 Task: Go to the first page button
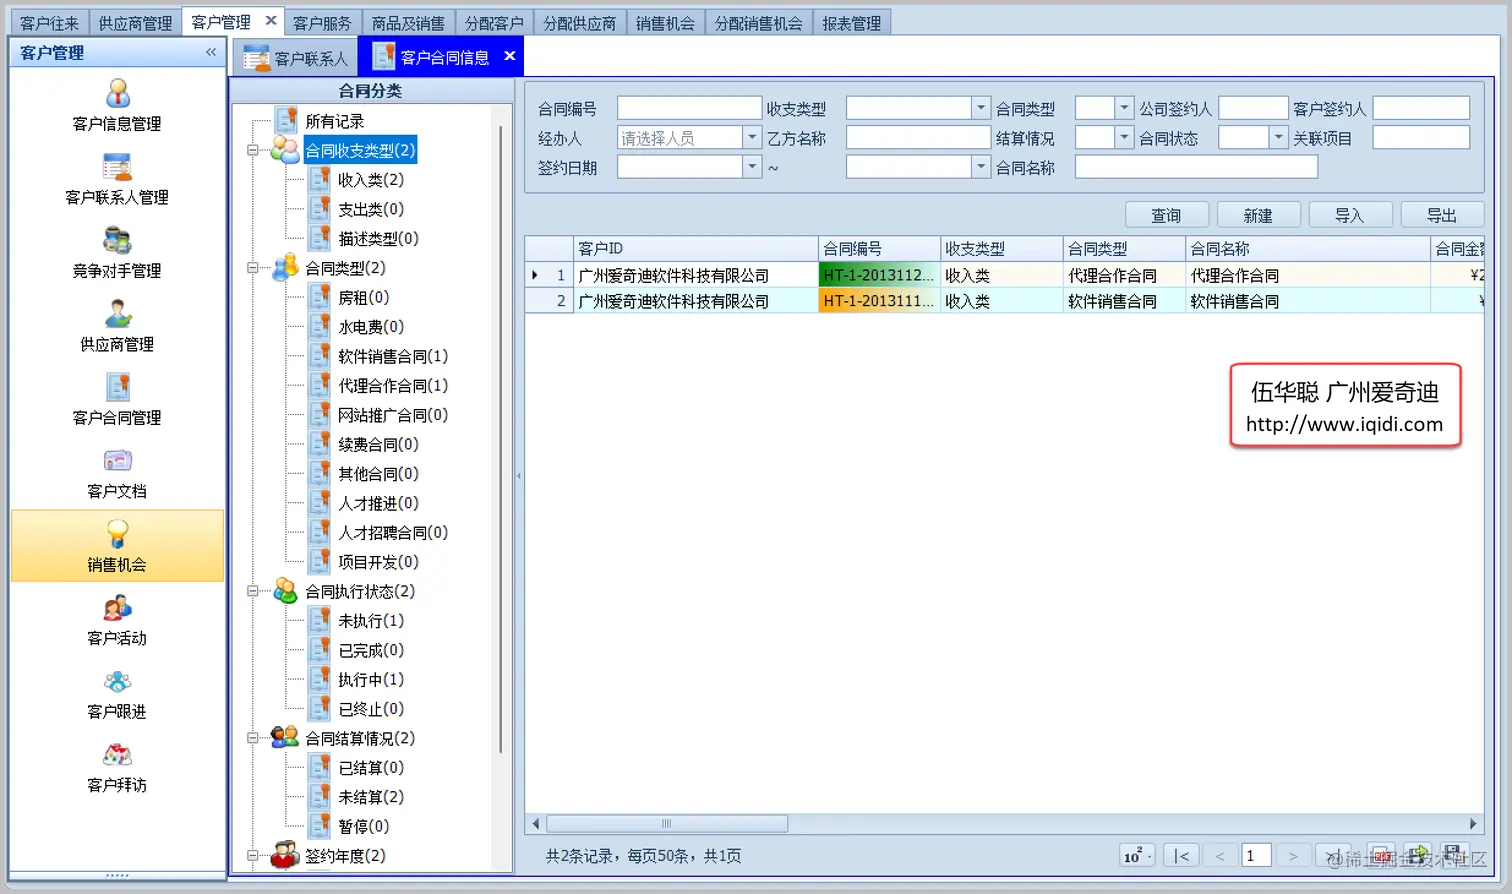[x=1182, y=856]
